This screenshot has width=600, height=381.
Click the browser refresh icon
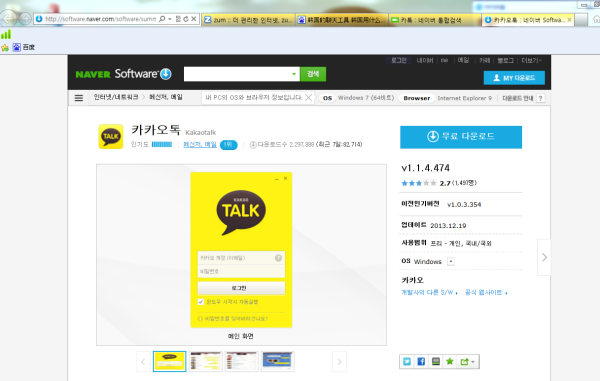click(x=186, y=19)
